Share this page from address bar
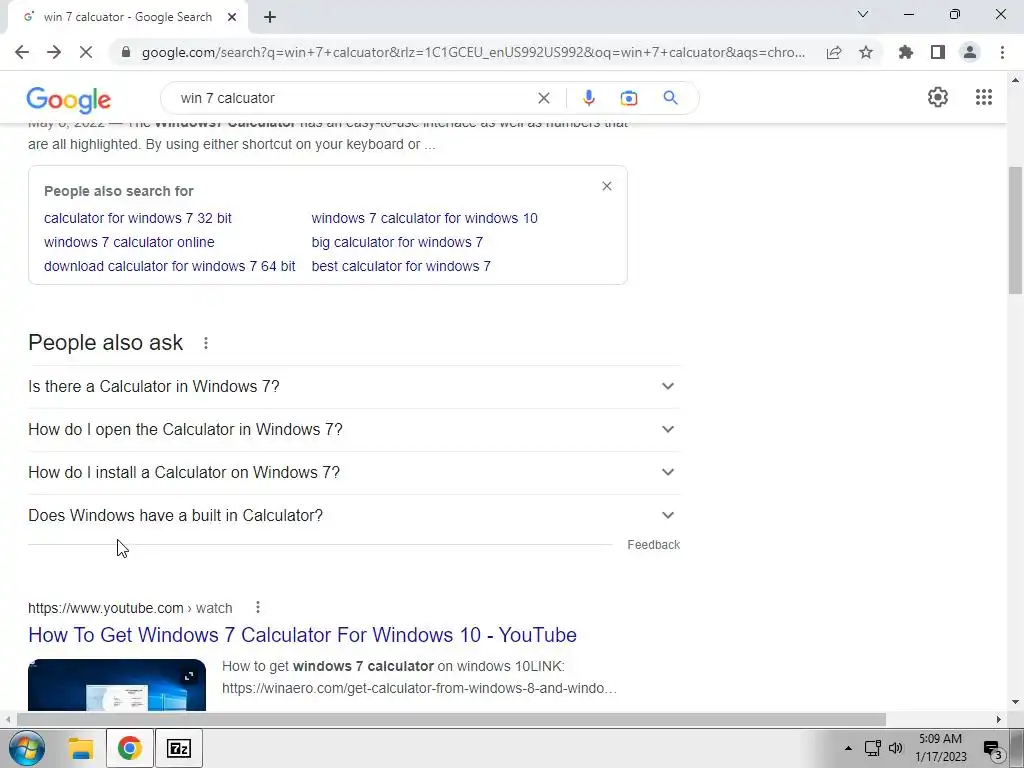The image size is (1024, 768). (834, 52)
